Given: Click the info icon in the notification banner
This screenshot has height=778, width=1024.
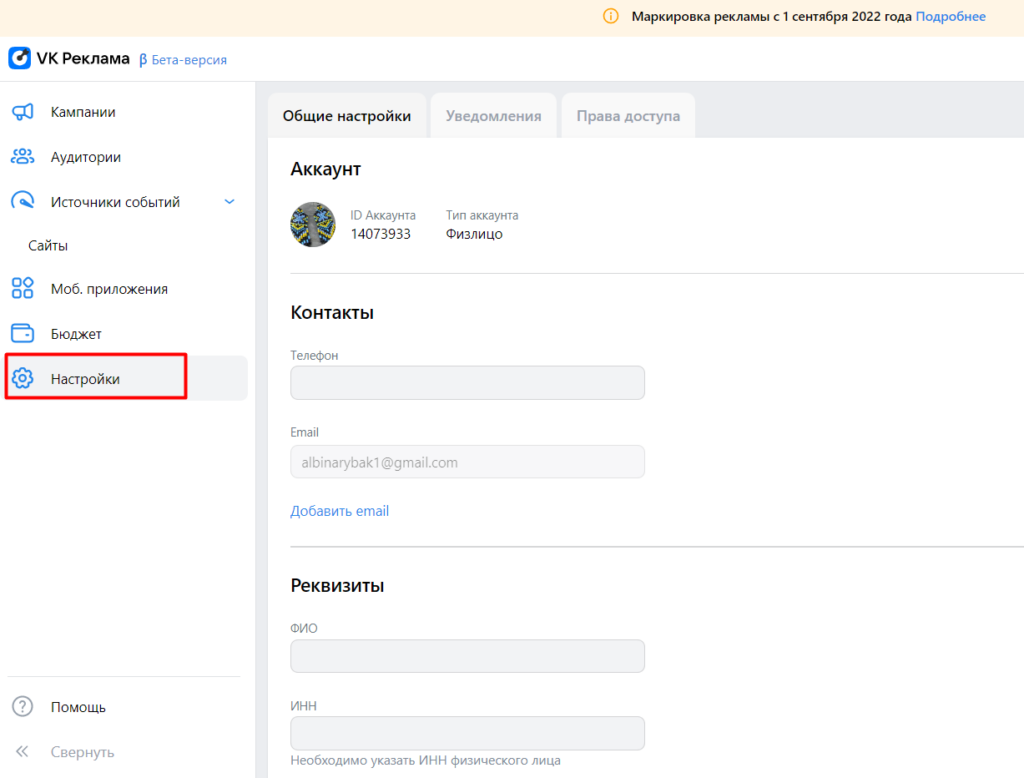Looking at the screenshot, I should pyautogui.click(x=611, y=17).
